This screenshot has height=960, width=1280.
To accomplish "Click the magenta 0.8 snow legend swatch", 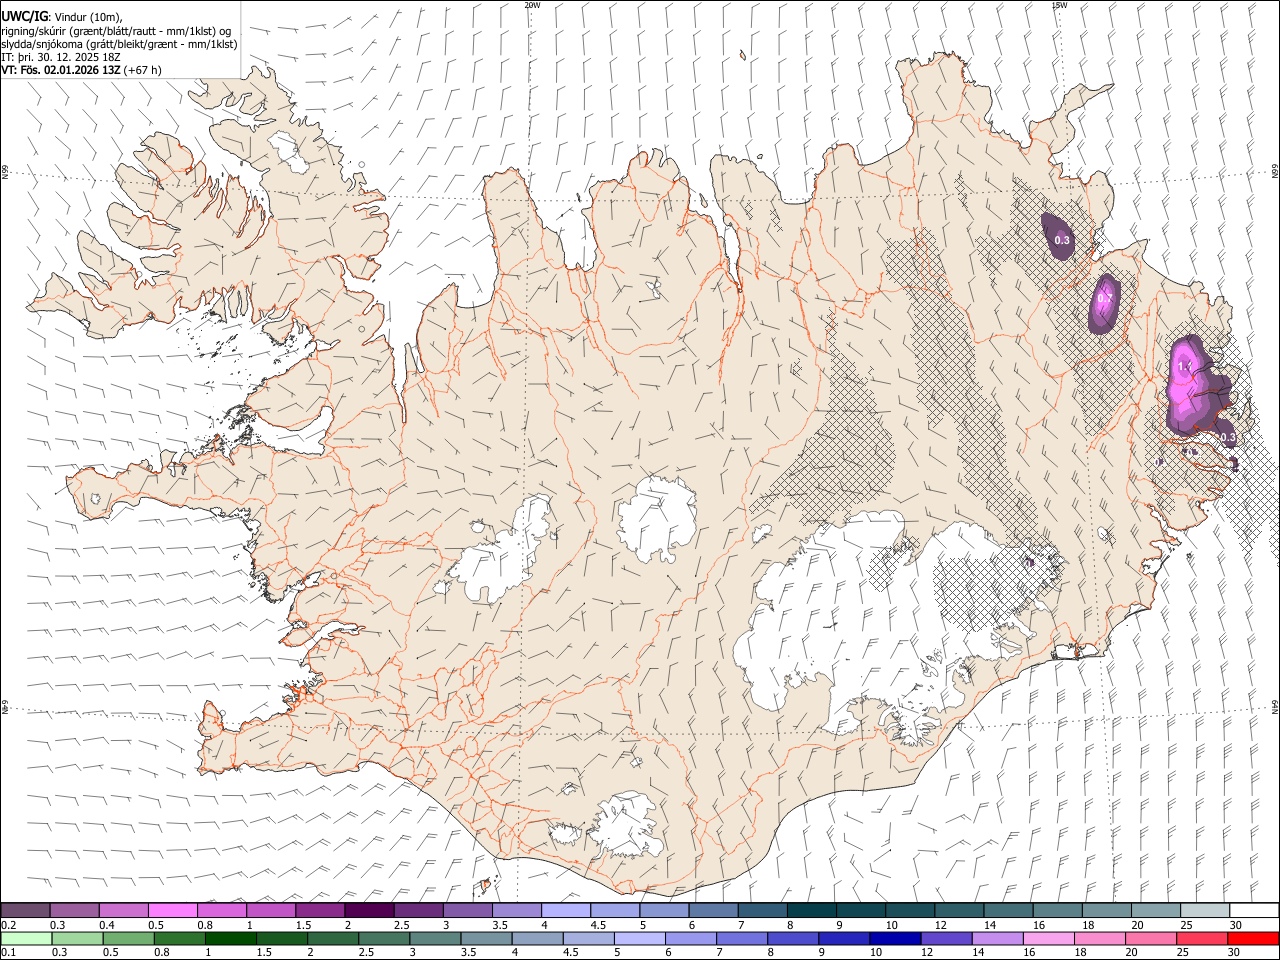I will click(222, 910).
